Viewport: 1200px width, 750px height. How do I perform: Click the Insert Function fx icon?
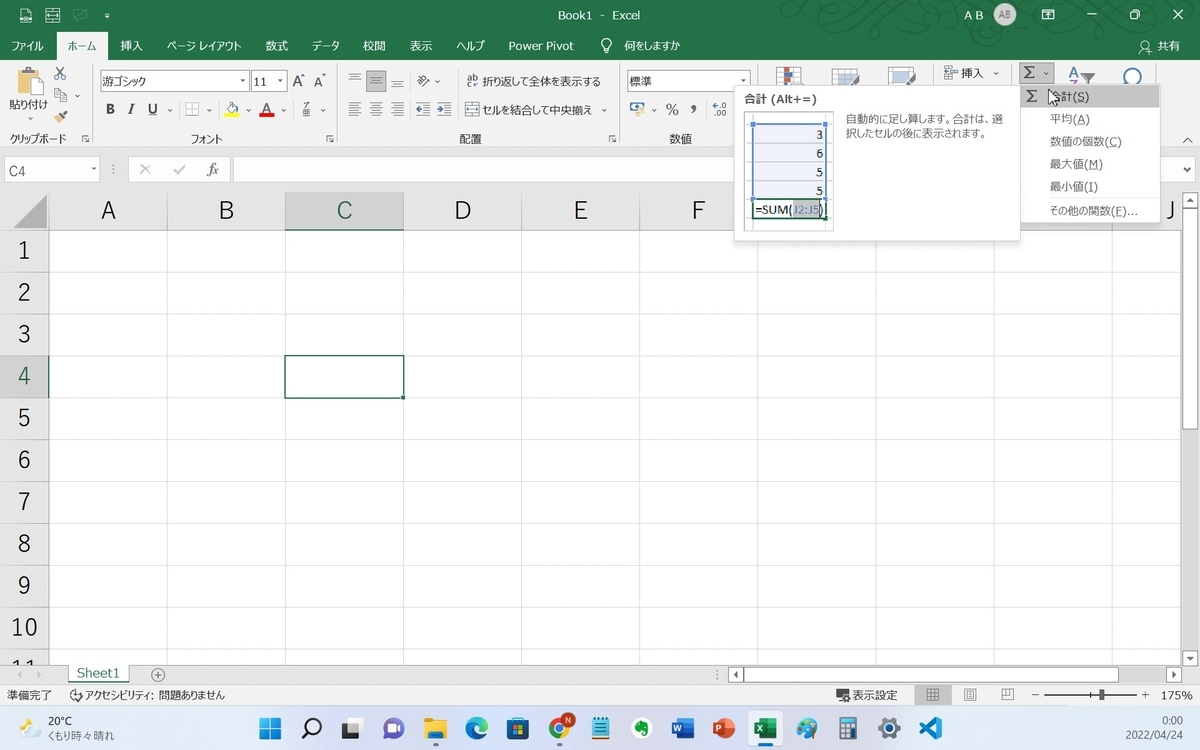pos(213,170)
